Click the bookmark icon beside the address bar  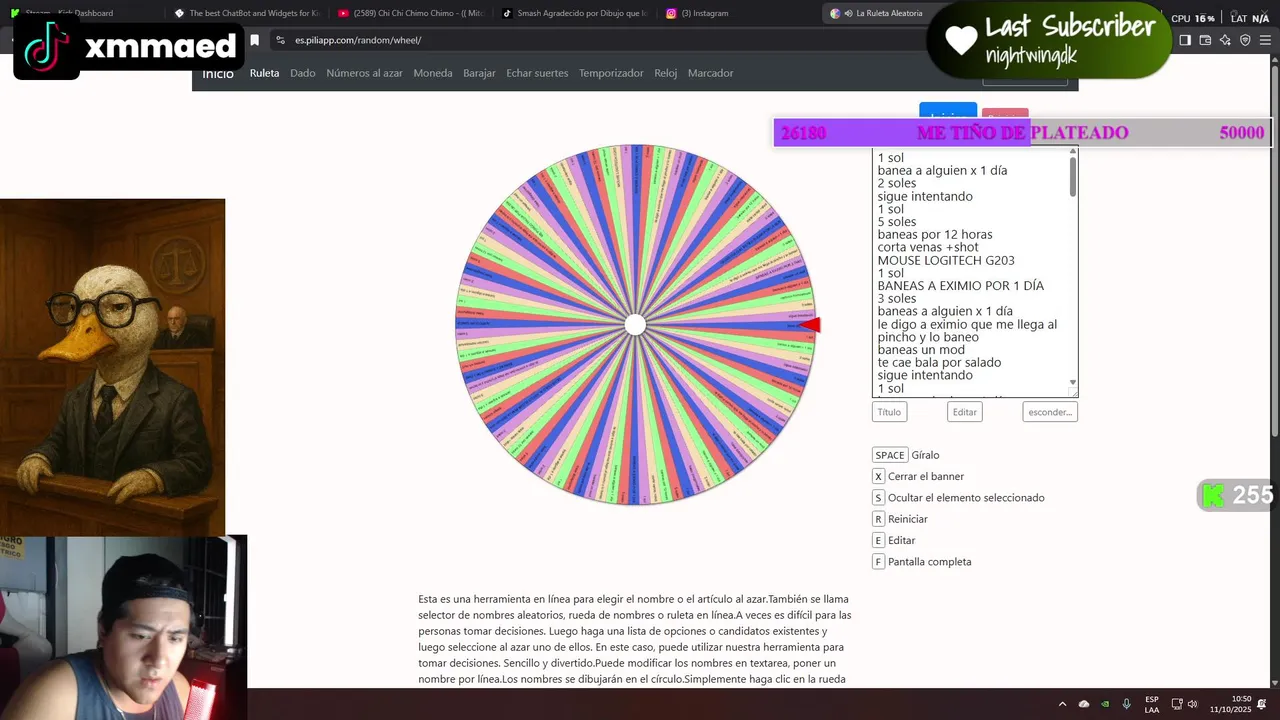255,40
